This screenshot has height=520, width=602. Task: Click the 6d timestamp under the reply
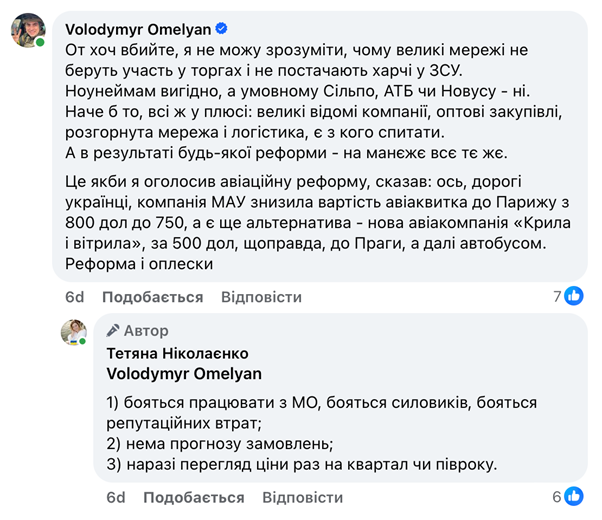point(118,497)
